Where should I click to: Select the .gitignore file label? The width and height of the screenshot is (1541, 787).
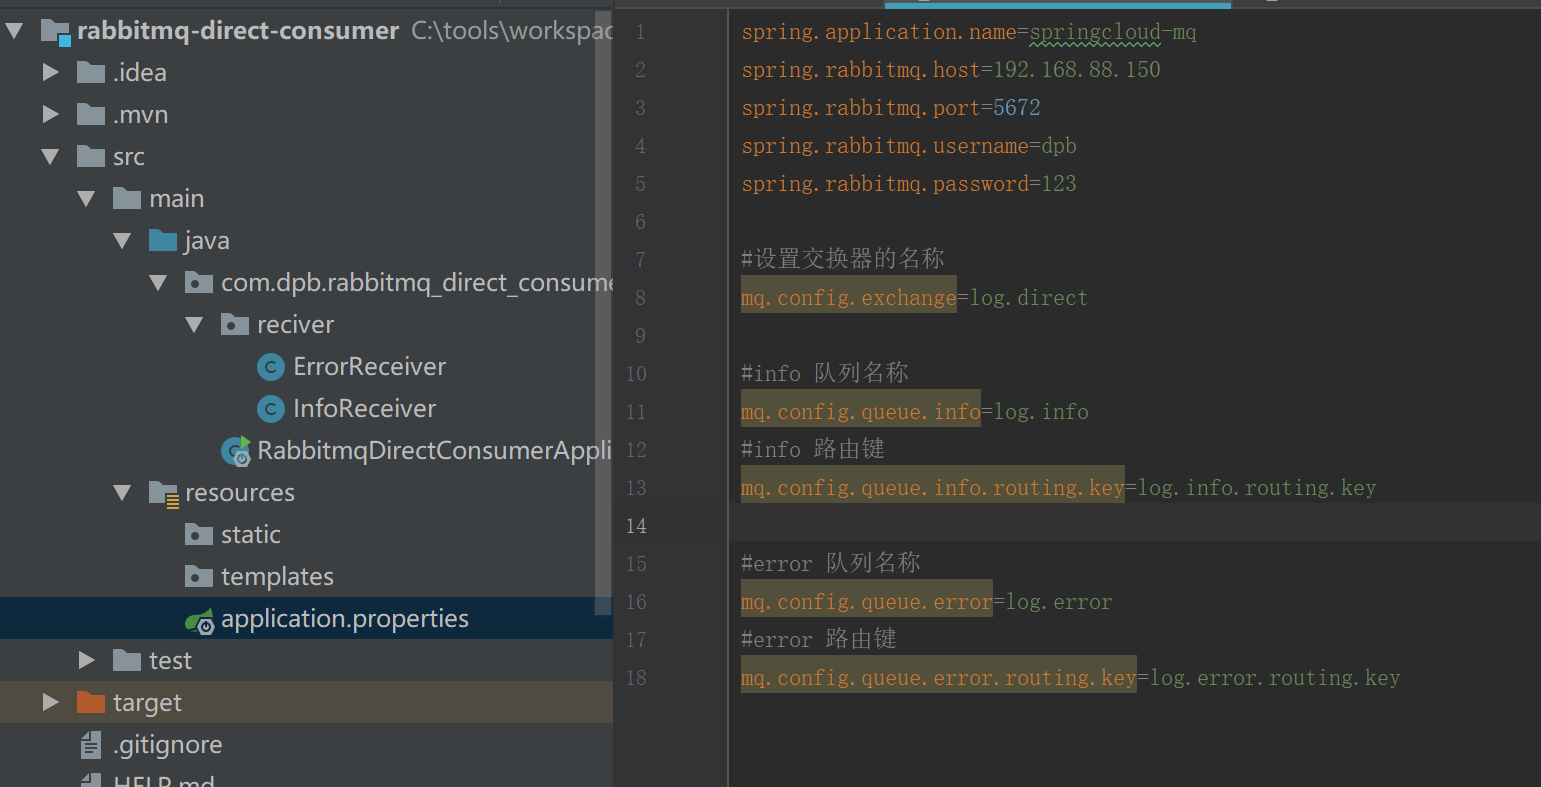click(168, 745)
